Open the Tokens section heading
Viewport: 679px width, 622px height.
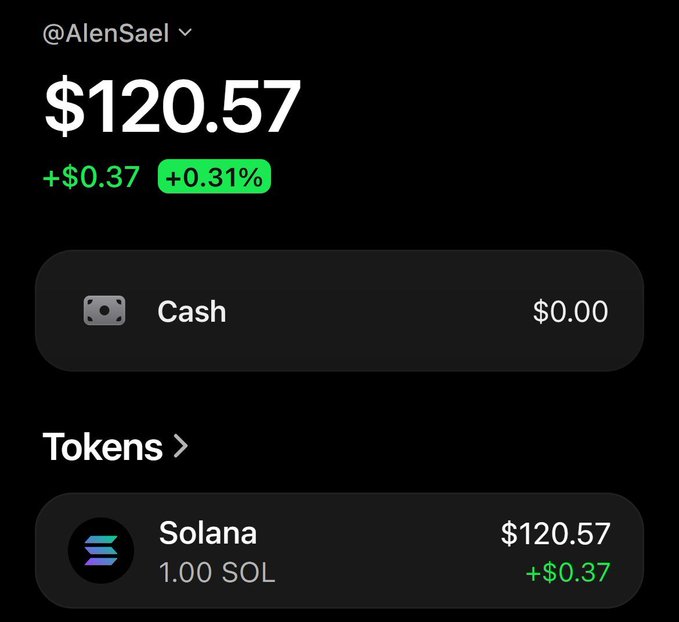coord(103,447)
